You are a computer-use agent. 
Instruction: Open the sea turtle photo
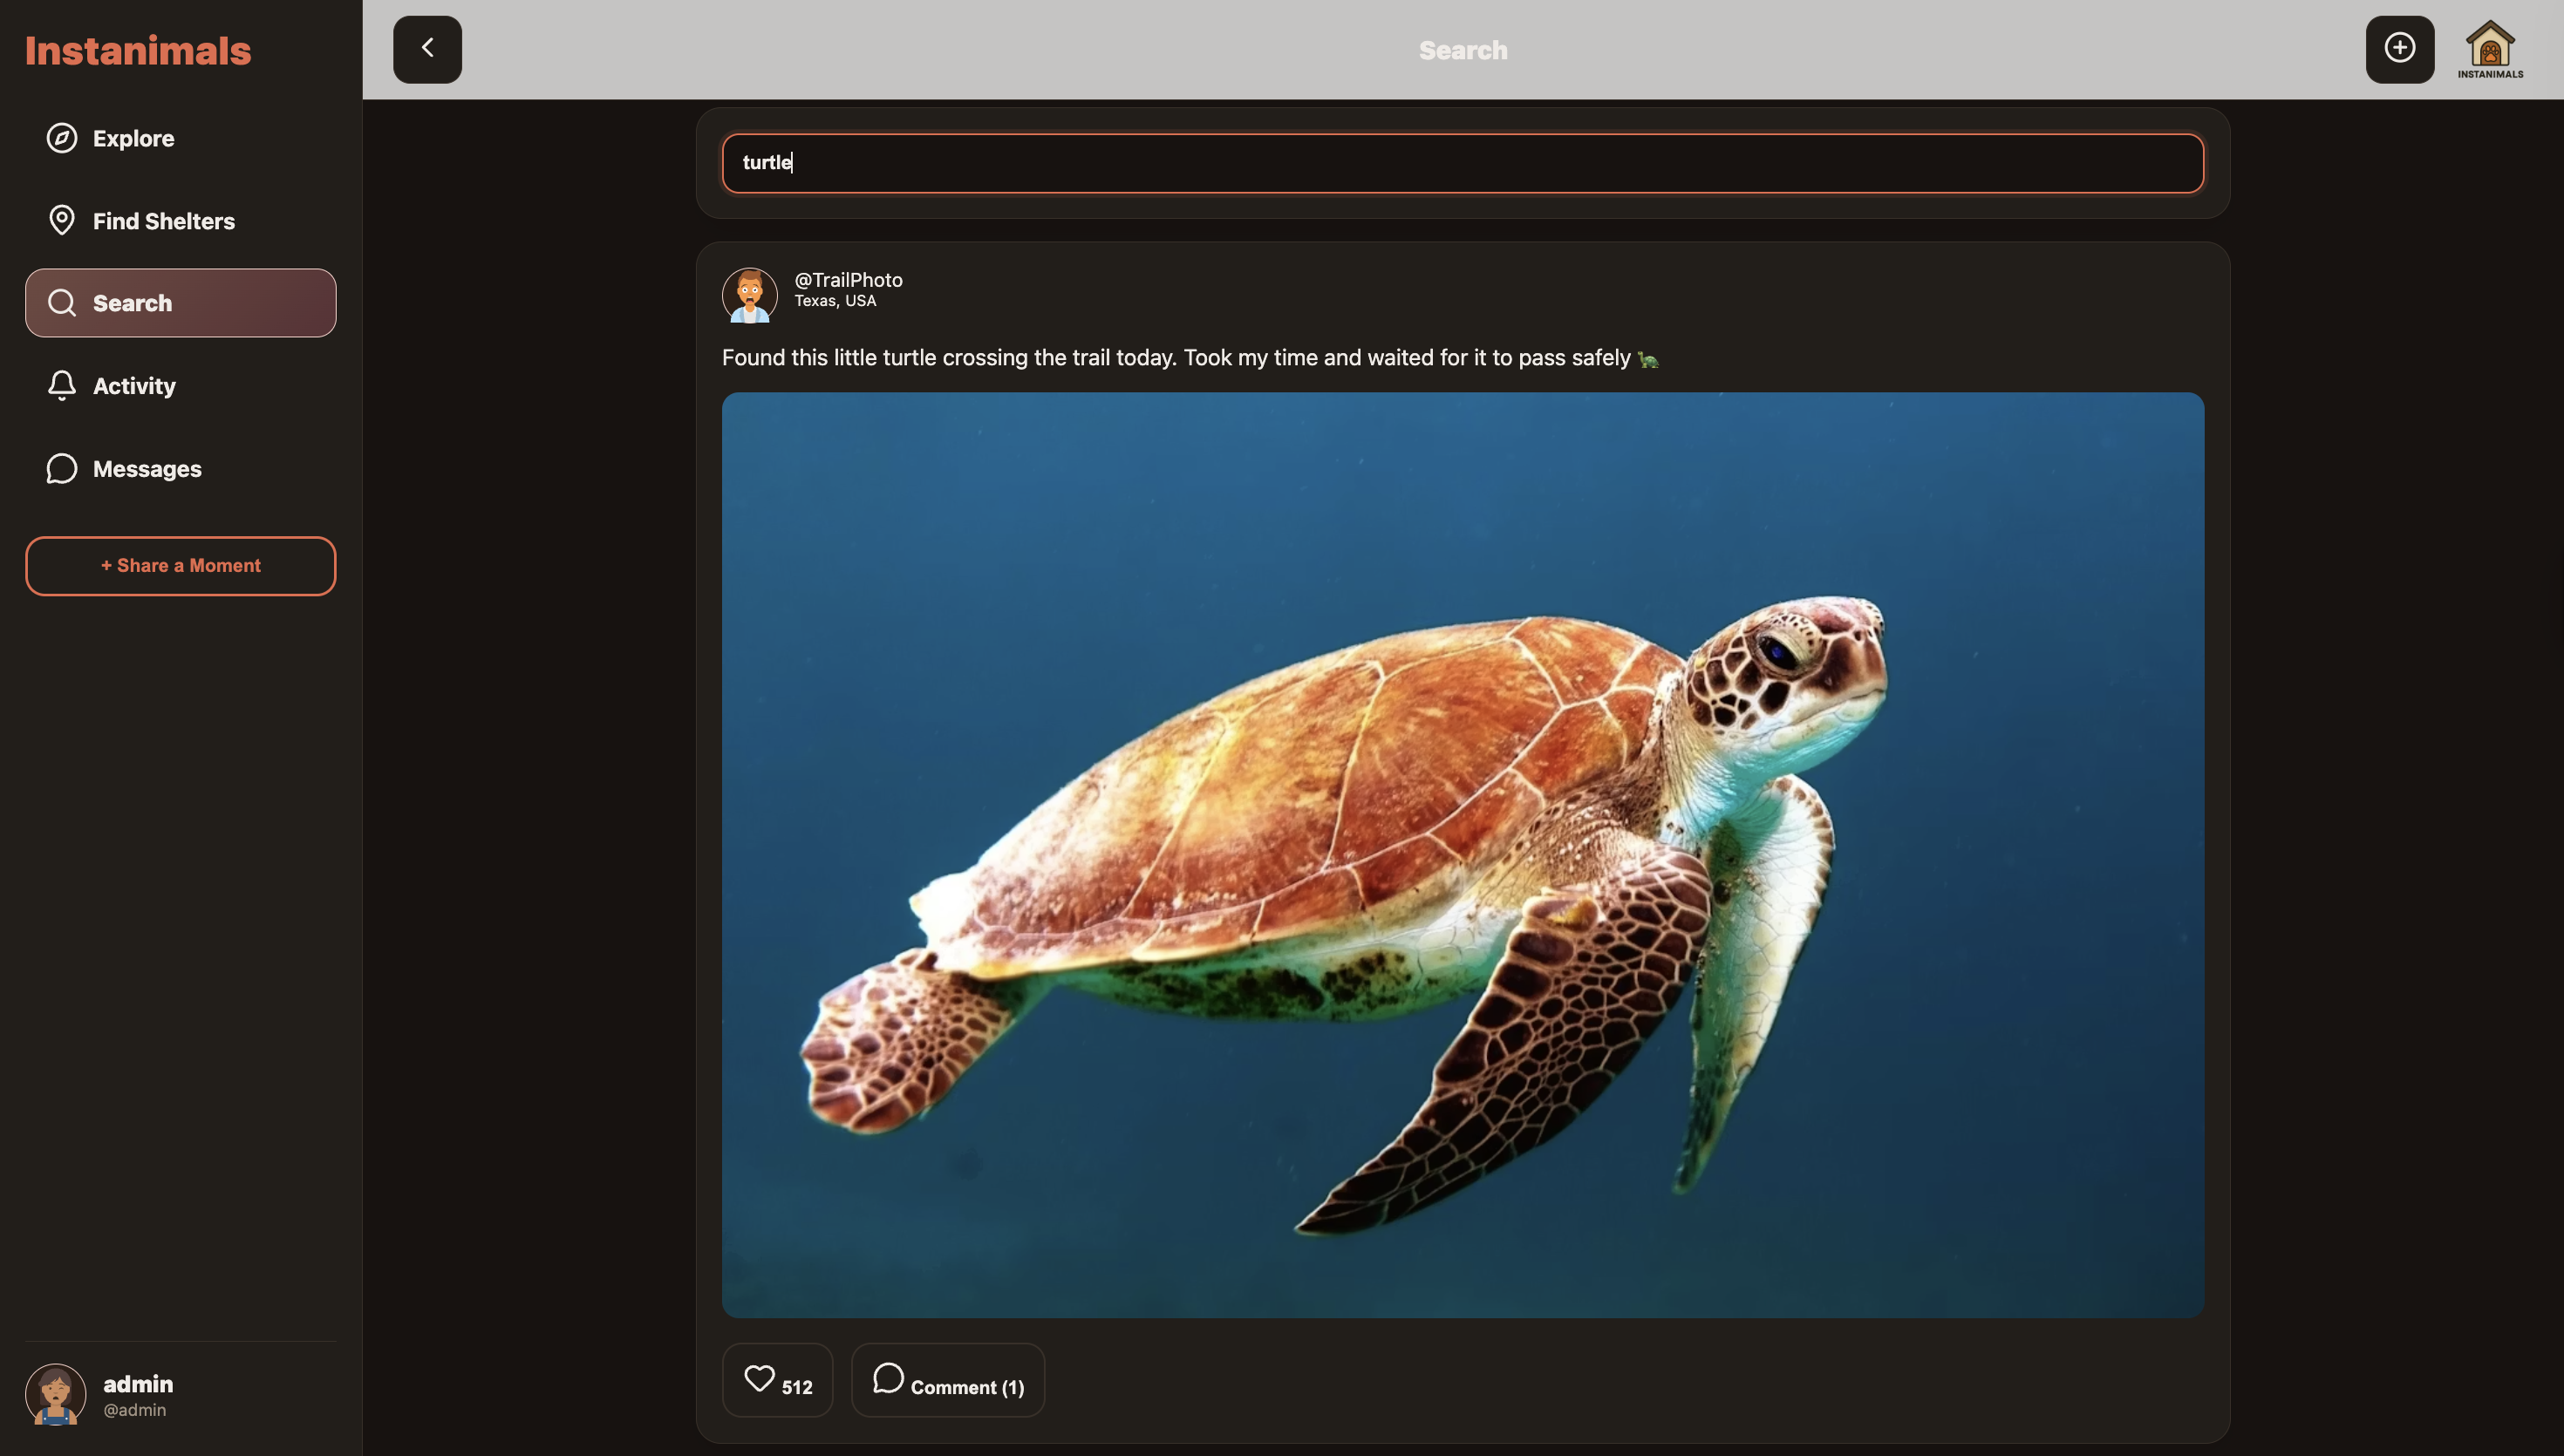pyautogui.click(x=1462, y=854)
